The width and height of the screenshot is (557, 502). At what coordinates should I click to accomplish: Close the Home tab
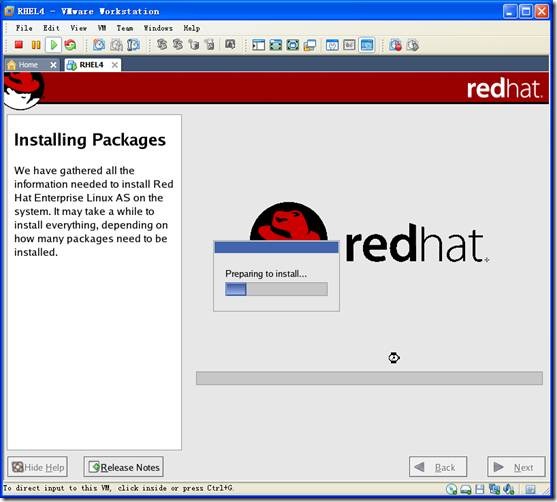53,65
